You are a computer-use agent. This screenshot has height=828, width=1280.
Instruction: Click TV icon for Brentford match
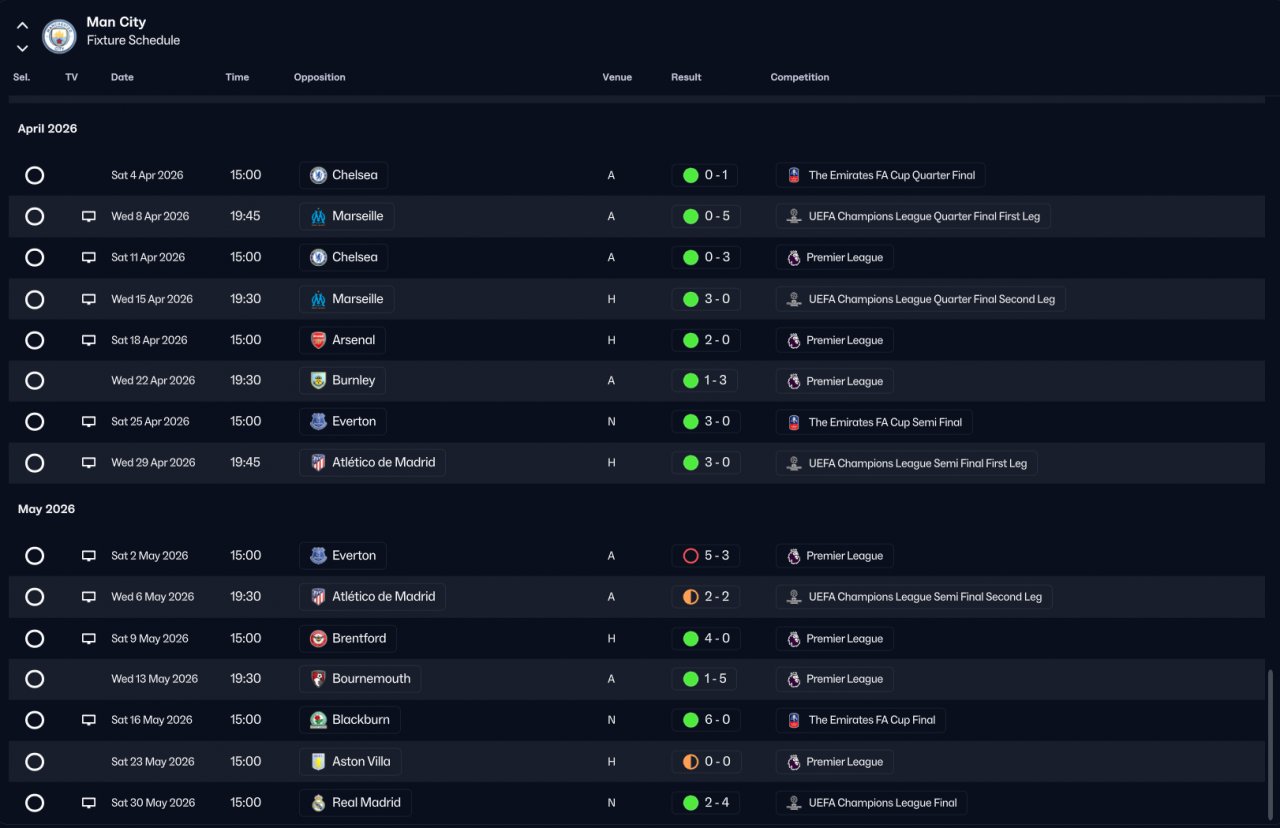pyautogui.click(x=89, y=638)
